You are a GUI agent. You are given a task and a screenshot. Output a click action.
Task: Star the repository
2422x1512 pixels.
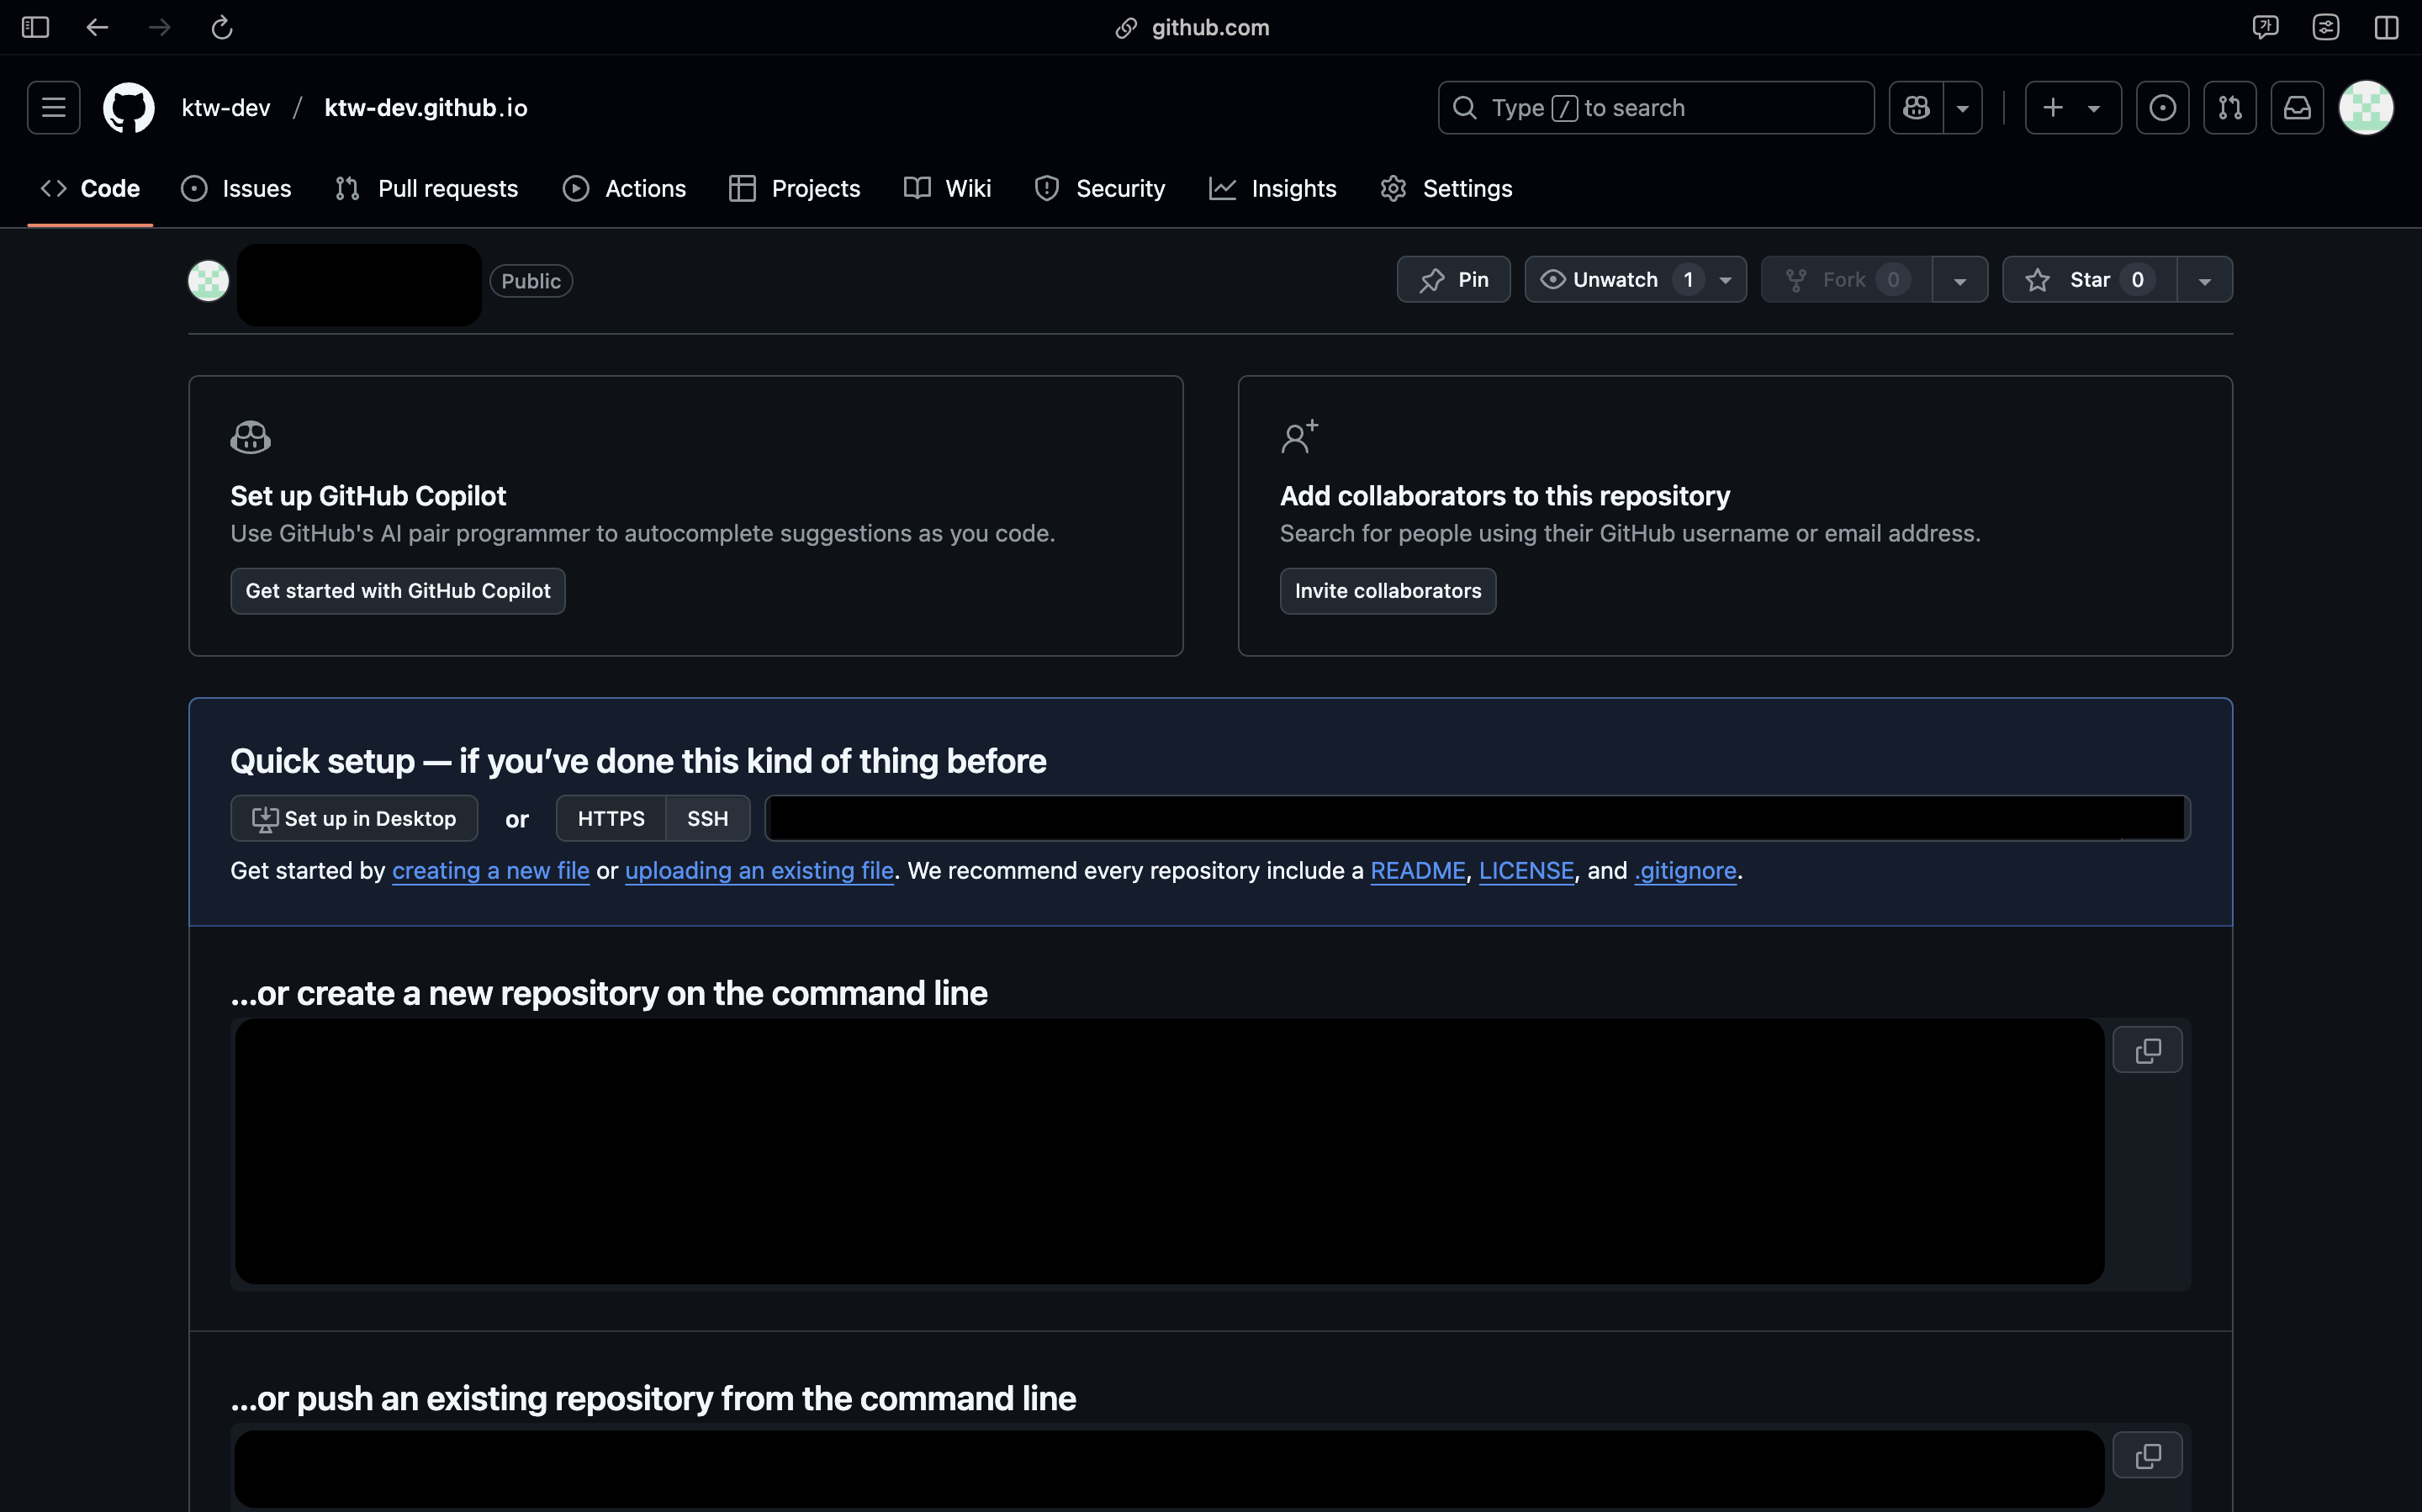(x=2089, y=280)
